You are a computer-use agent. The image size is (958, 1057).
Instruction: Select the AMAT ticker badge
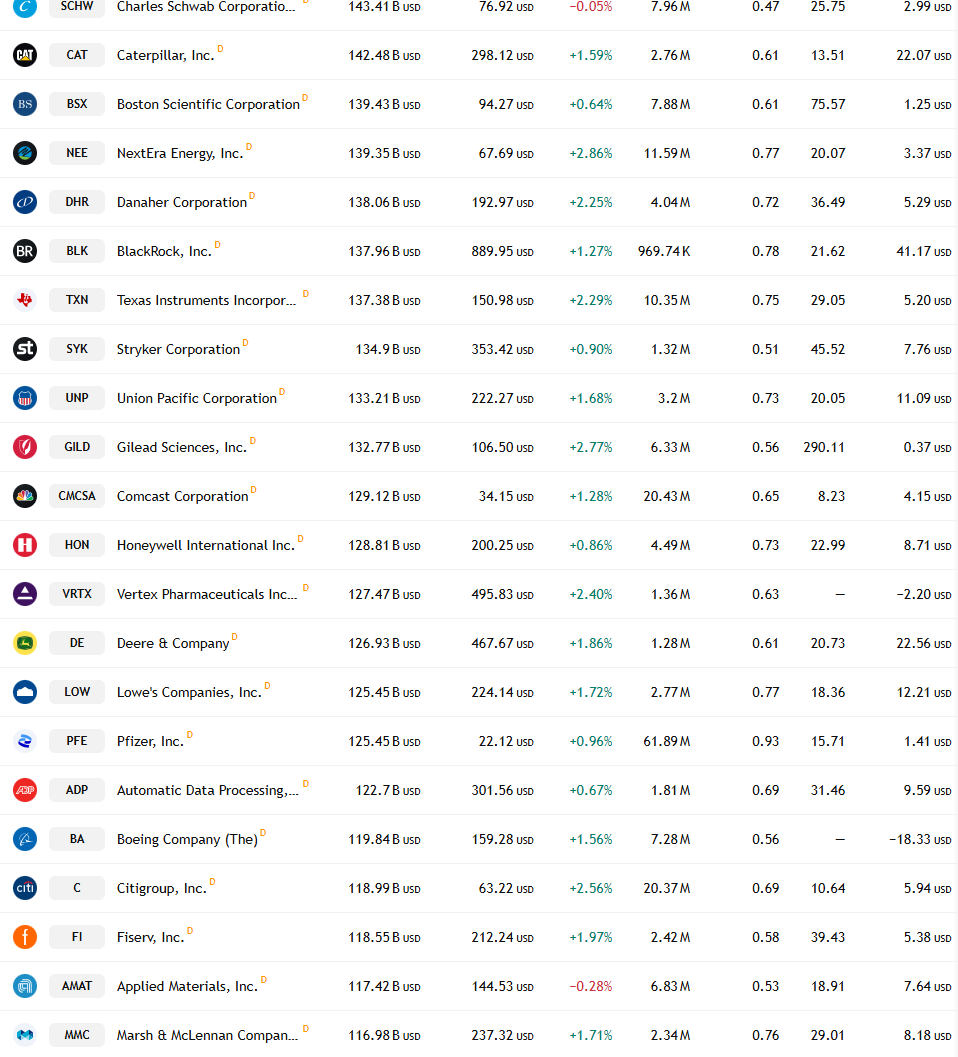point(77,986)
